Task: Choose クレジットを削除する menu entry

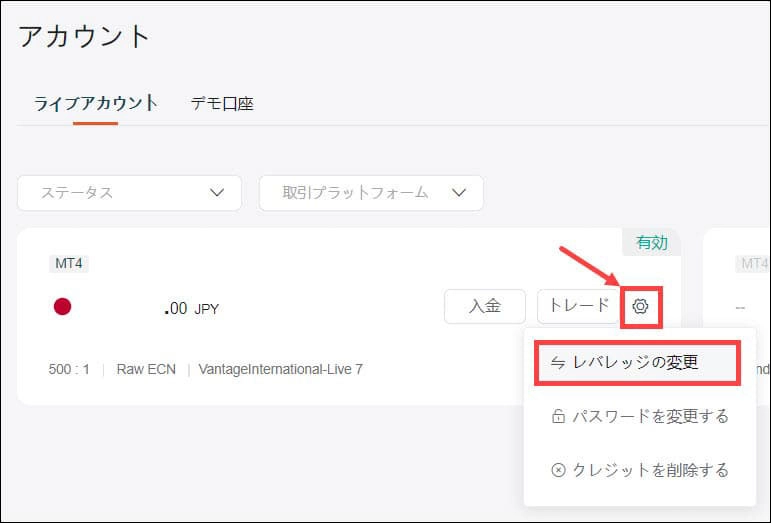Action: 649,470
